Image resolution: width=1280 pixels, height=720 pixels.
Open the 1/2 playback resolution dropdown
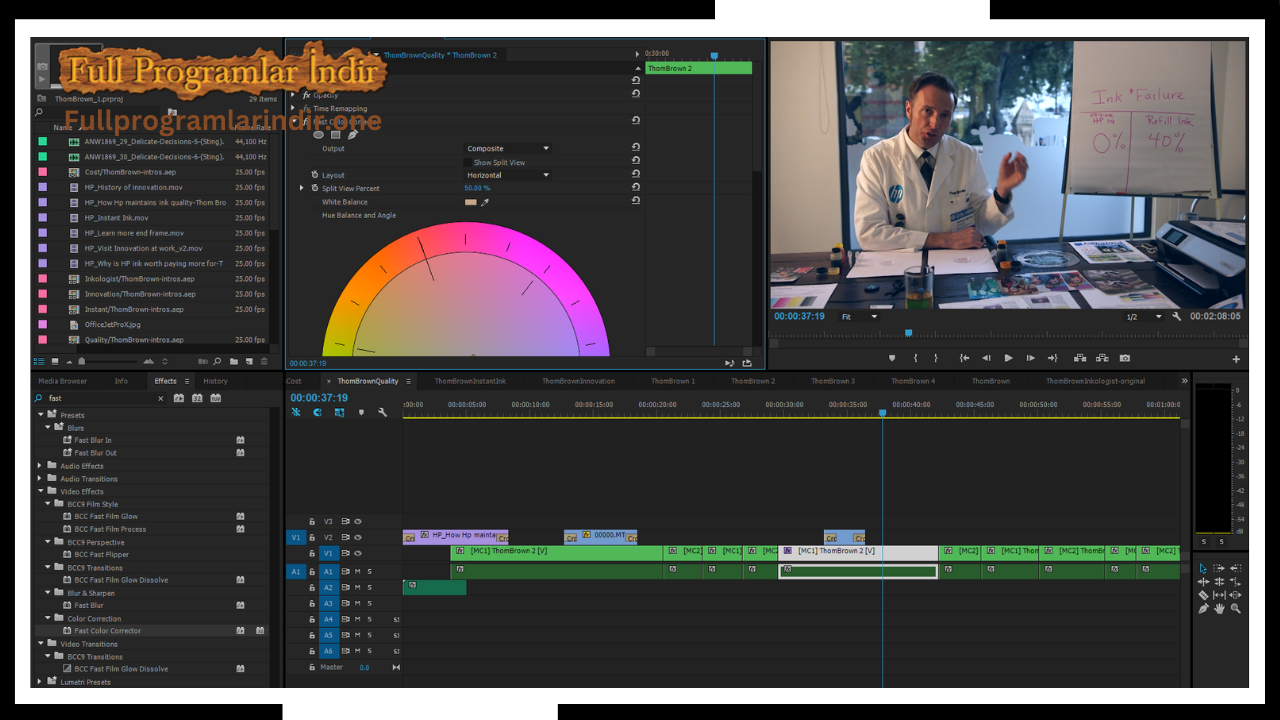1145,316
